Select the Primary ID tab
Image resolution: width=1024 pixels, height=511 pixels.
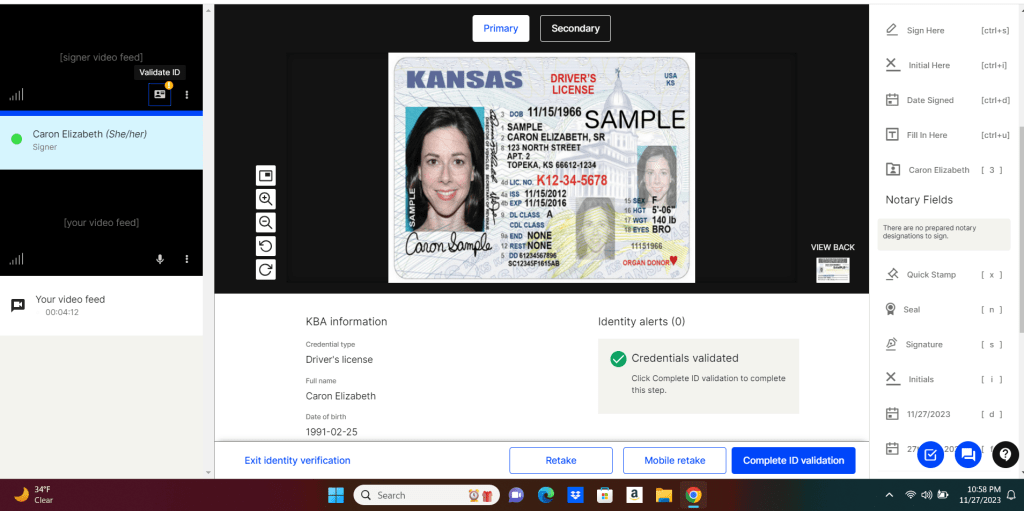501,29
